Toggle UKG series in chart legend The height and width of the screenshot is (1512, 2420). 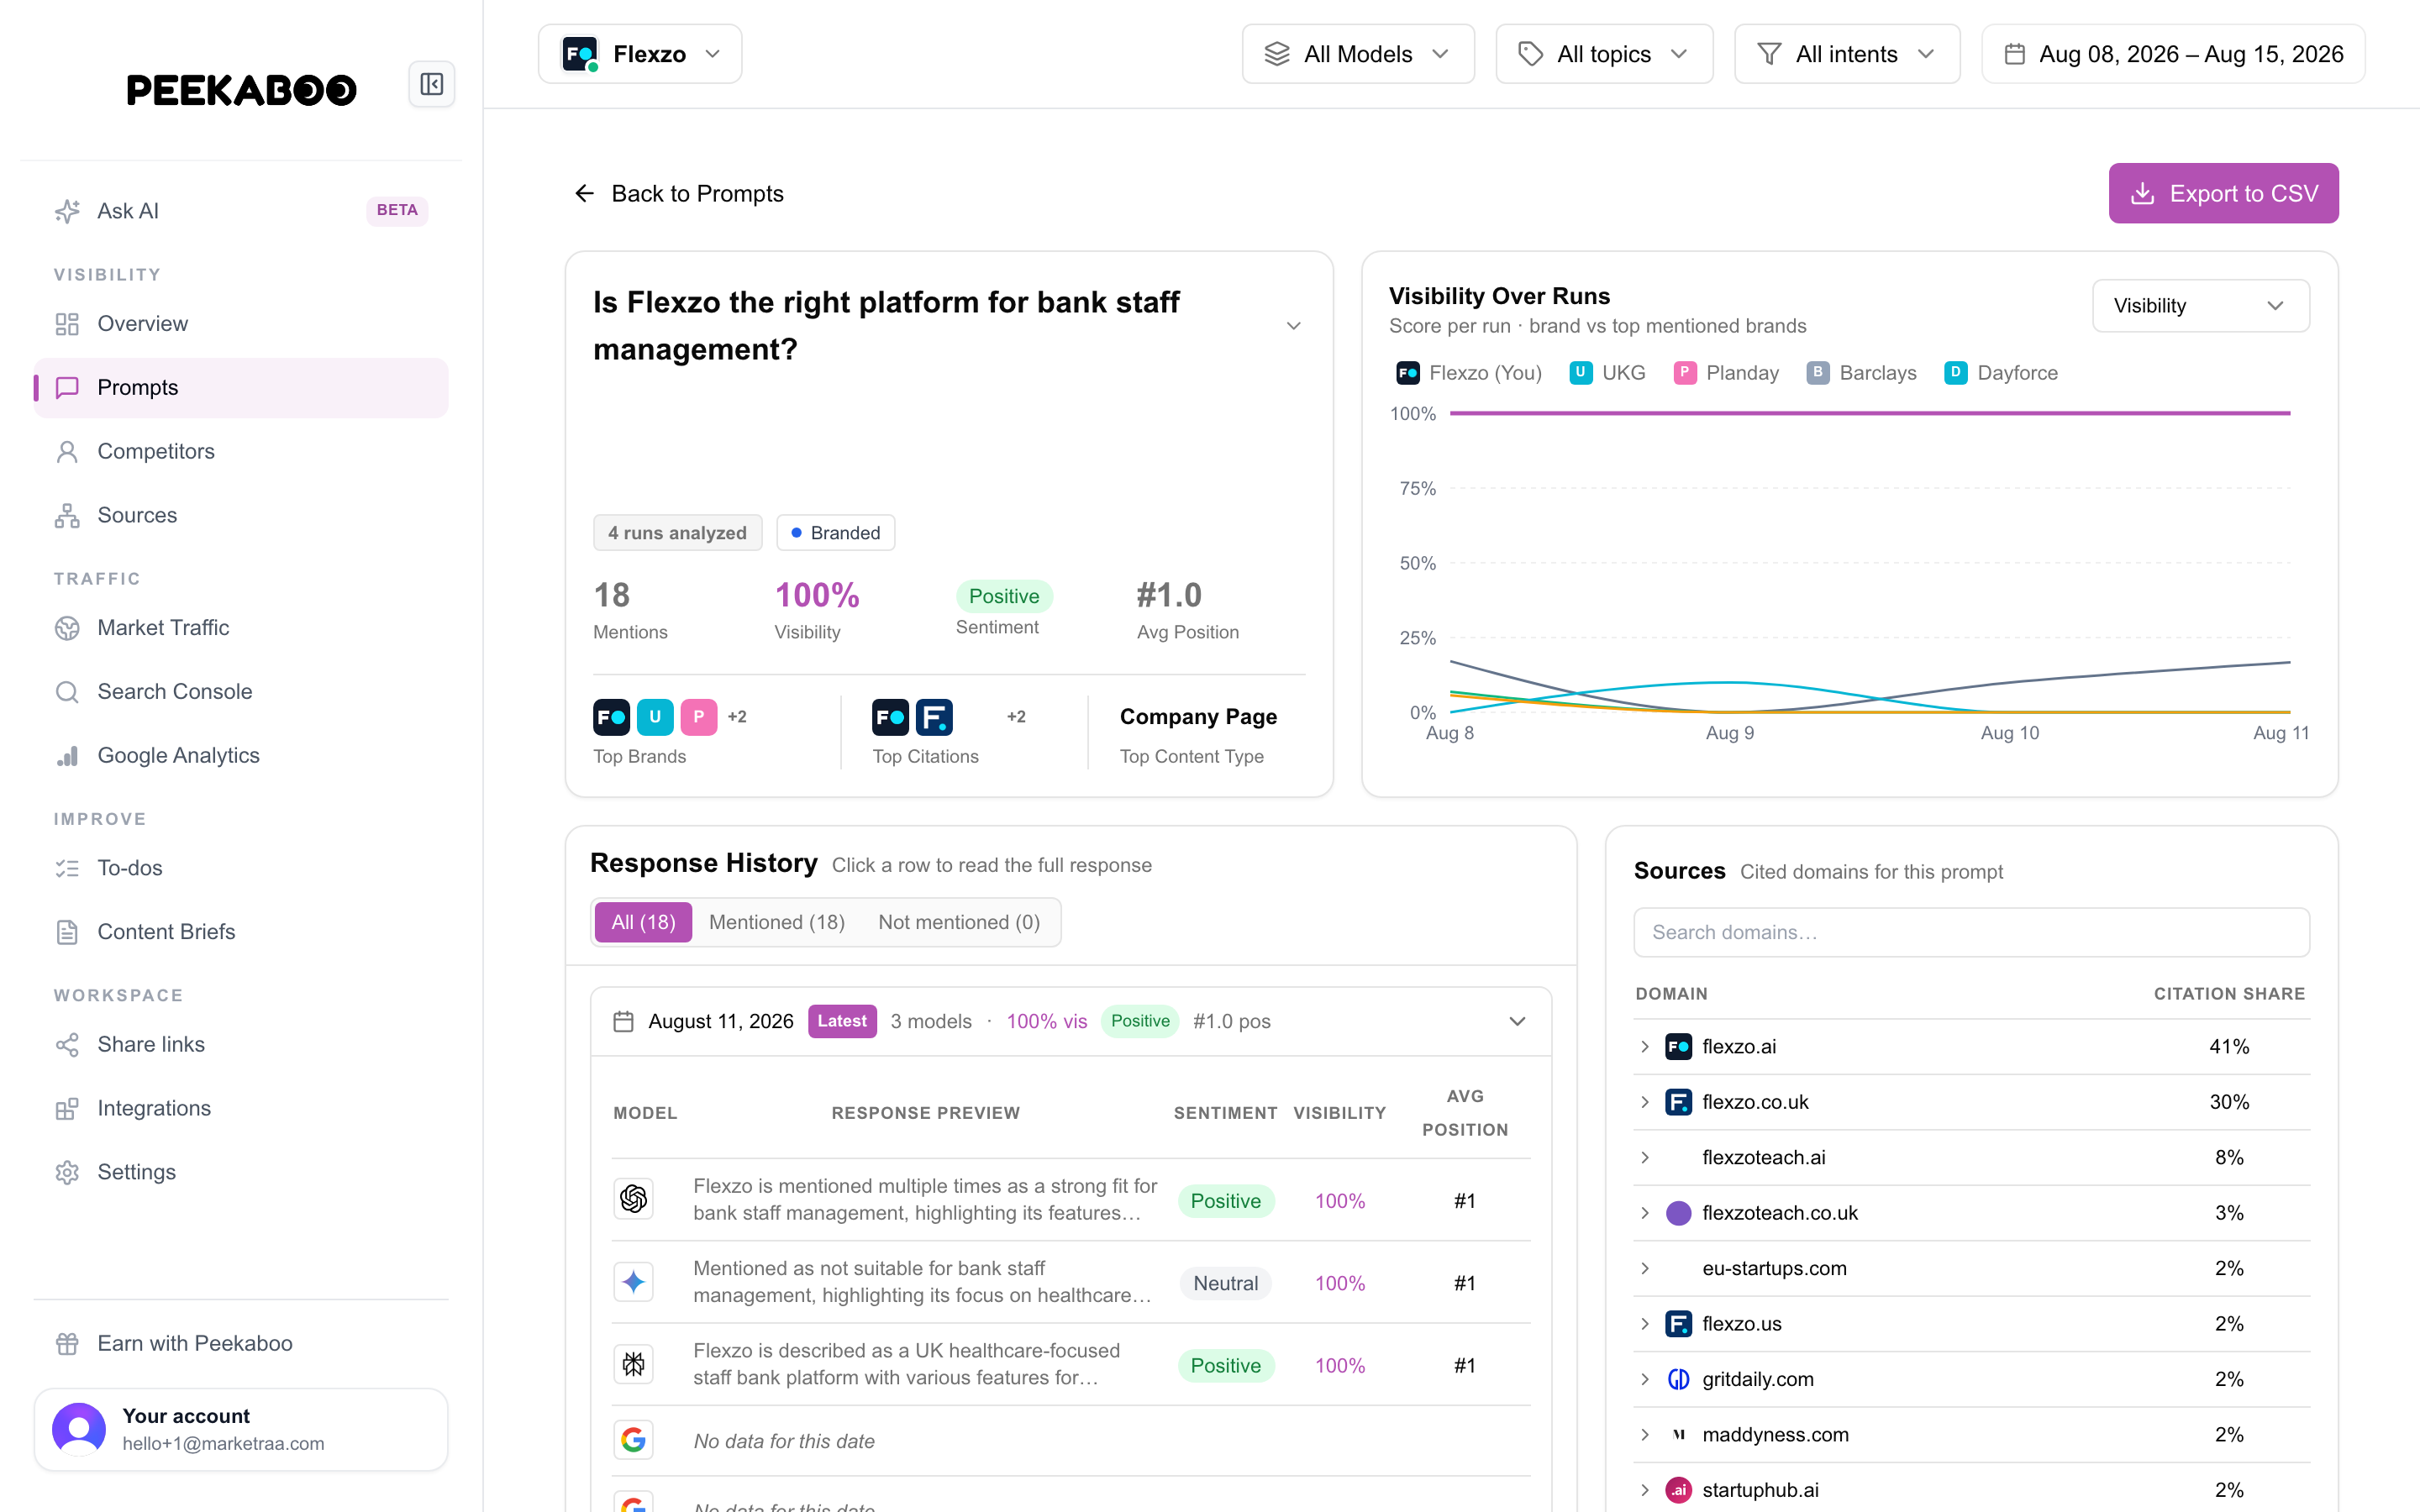(x=1607, y=373)
